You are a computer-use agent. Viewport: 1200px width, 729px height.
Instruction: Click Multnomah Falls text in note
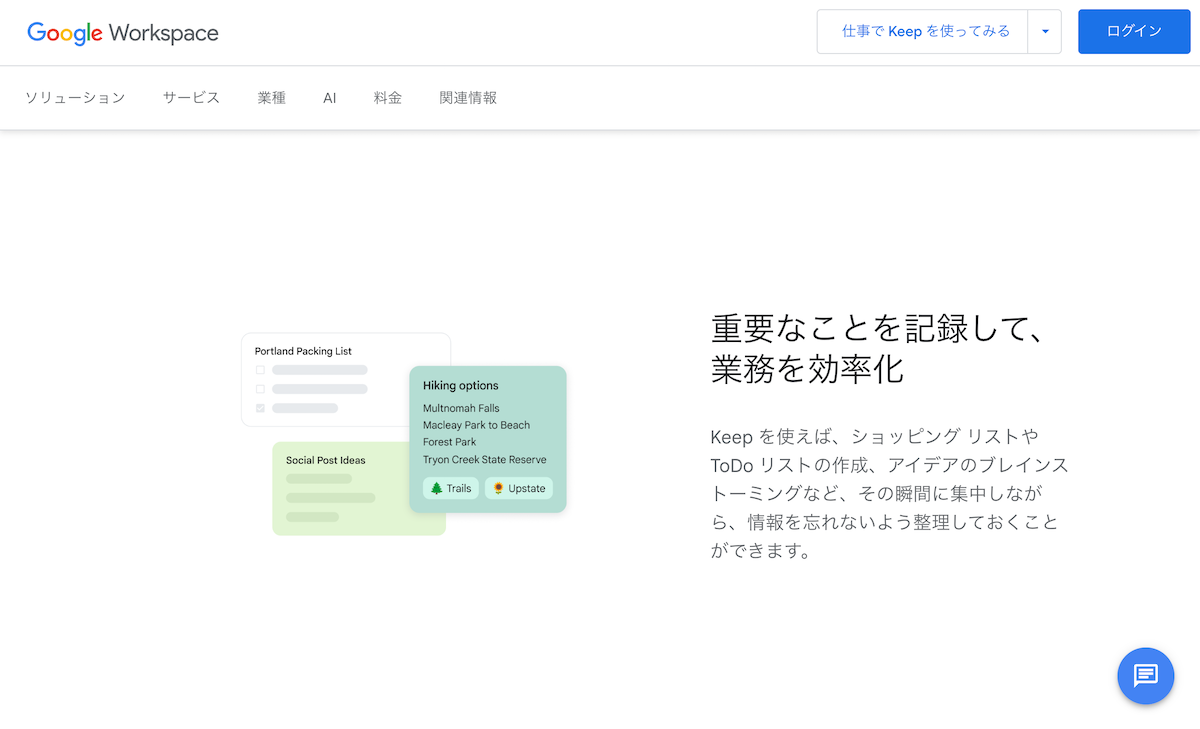click(x=461, y=408)
